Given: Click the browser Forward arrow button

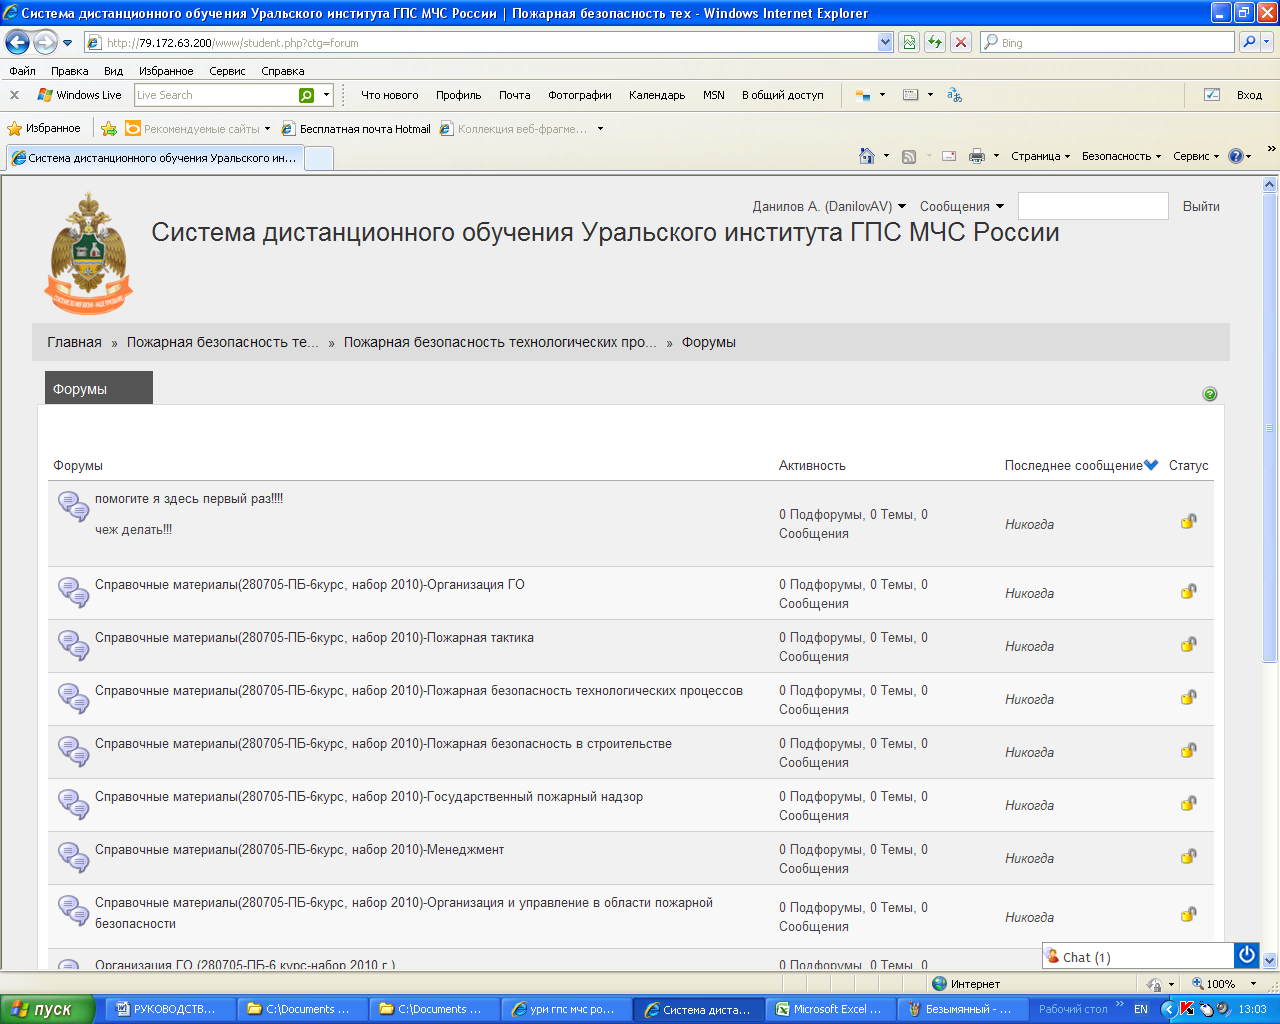Looking at the screenshot, I should 45,42.
